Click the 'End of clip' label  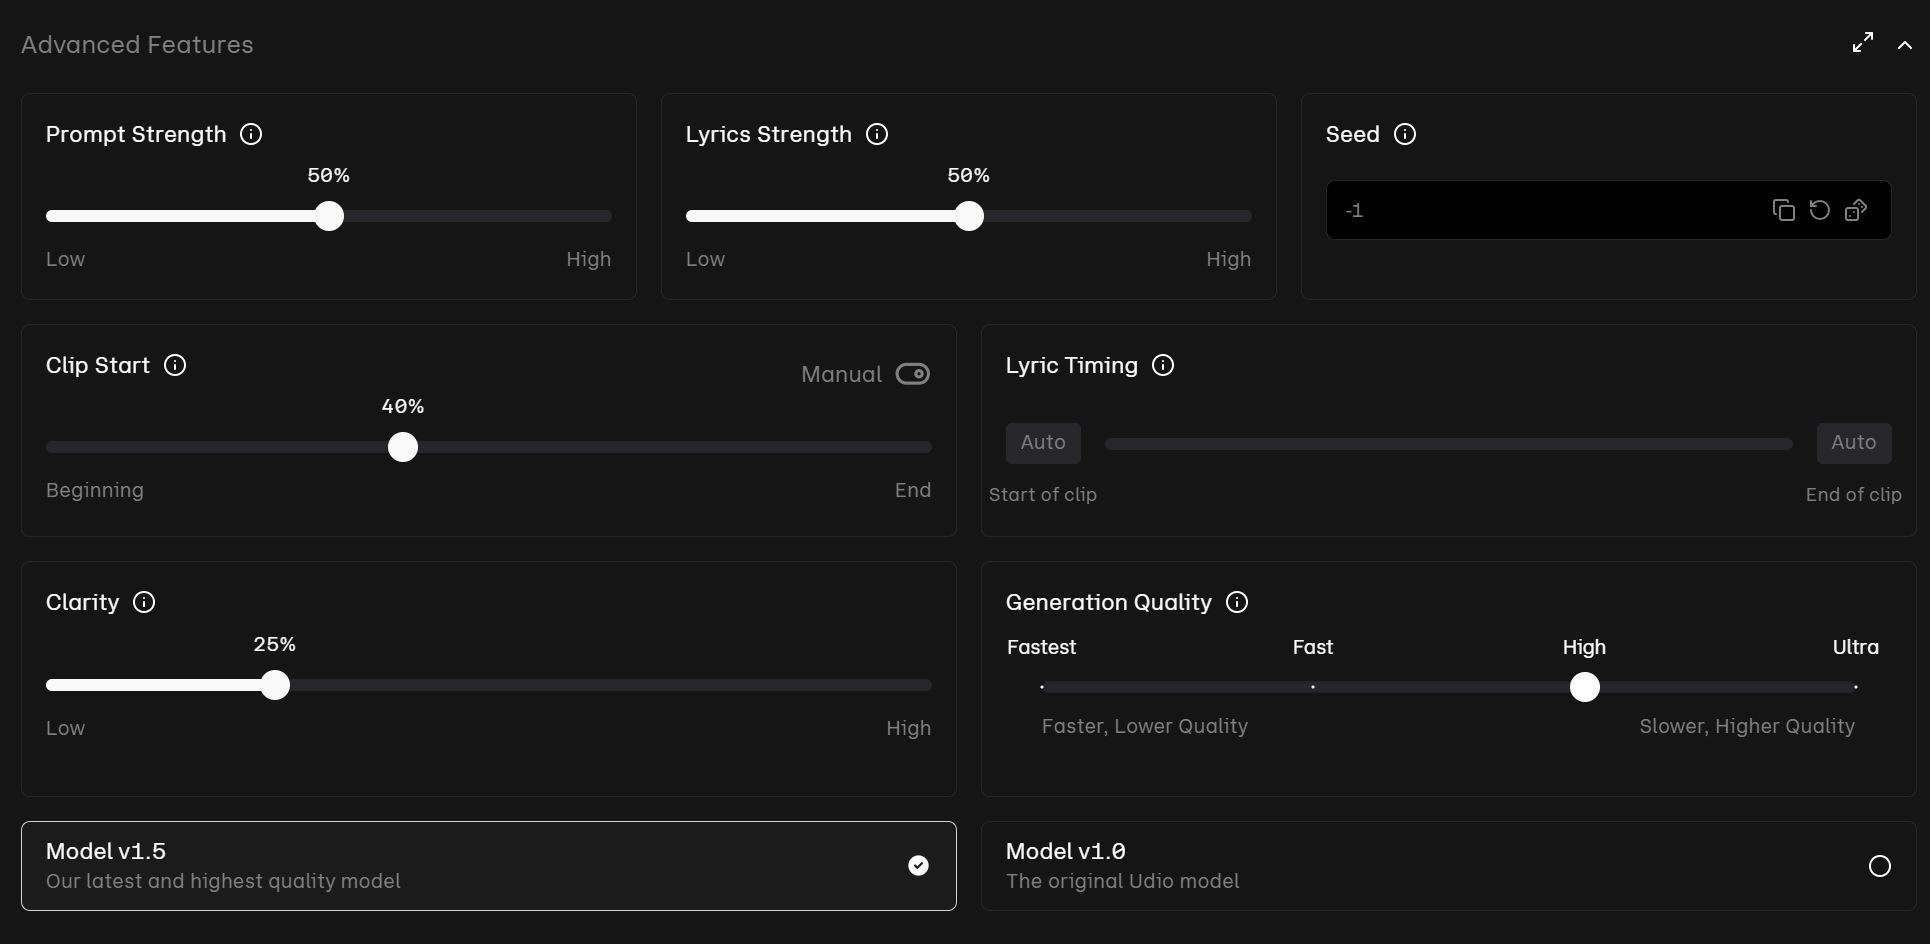click(1853, 495)
